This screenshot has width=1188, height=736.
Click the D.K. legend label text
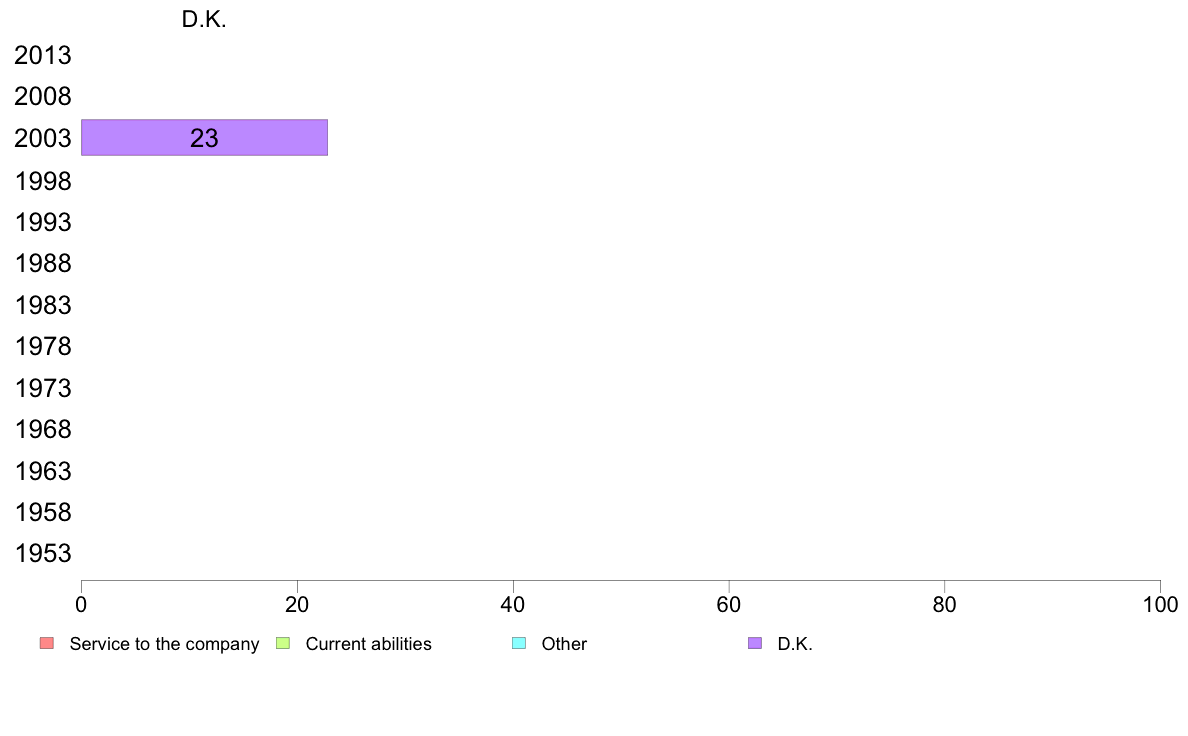coord(795,644)
